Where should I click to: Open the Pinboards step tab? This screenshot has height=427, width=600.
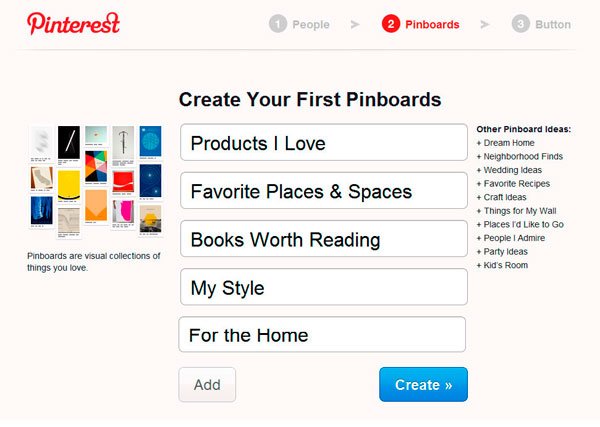(433, 24)
